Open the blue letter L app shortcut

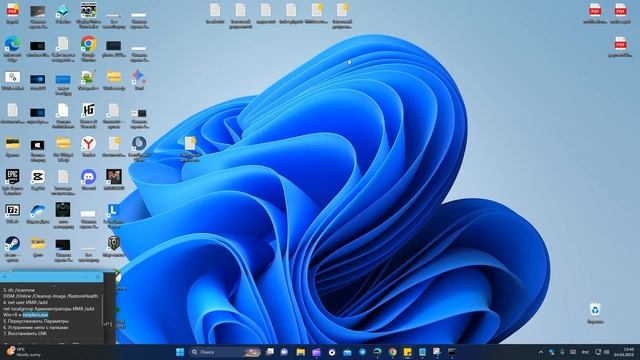(113, 211)
